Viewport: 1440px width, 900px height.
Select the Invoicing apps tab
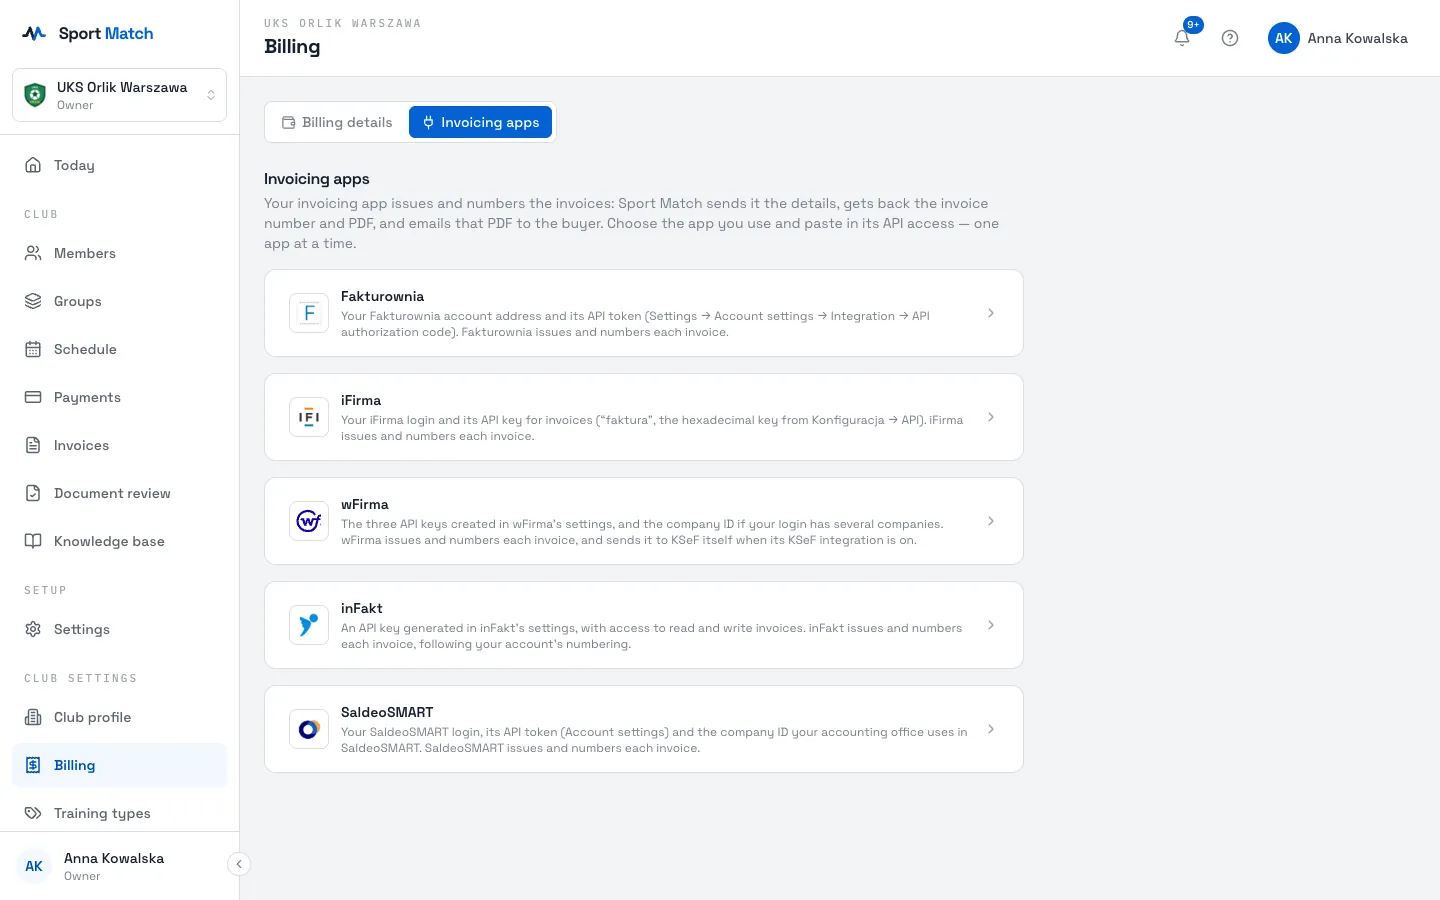(x=480, y=122)
